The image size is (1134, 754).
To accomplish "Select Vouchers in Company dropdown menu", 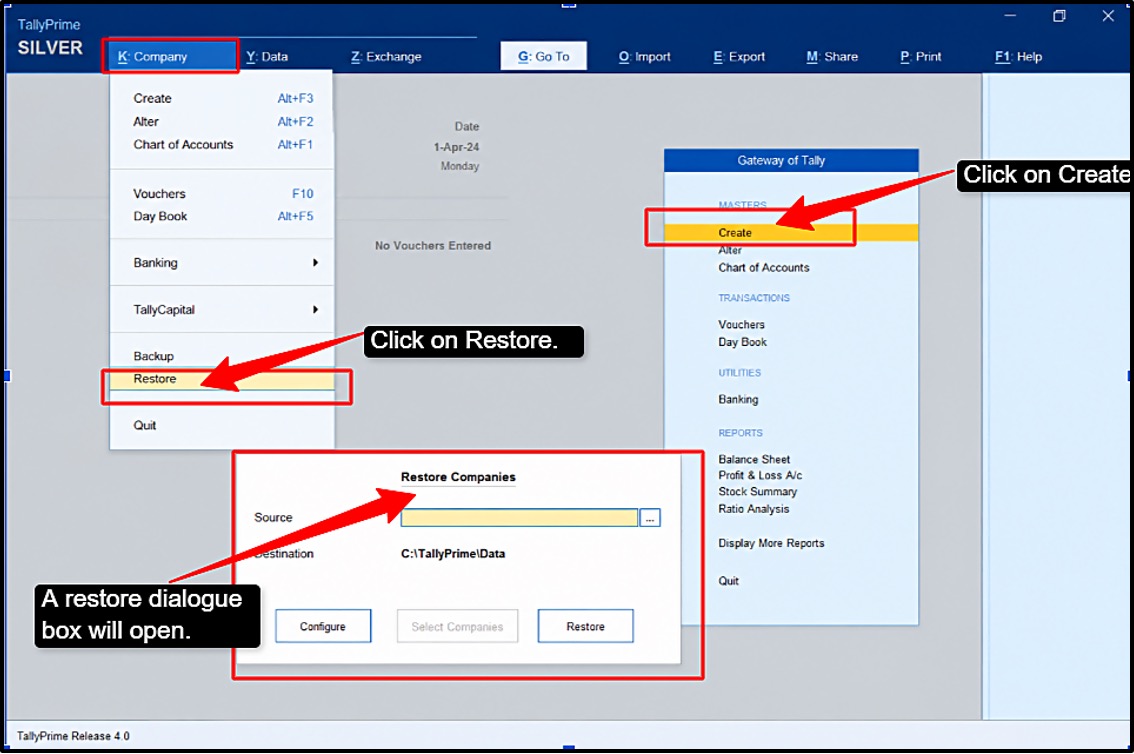I will click(221, 194).
